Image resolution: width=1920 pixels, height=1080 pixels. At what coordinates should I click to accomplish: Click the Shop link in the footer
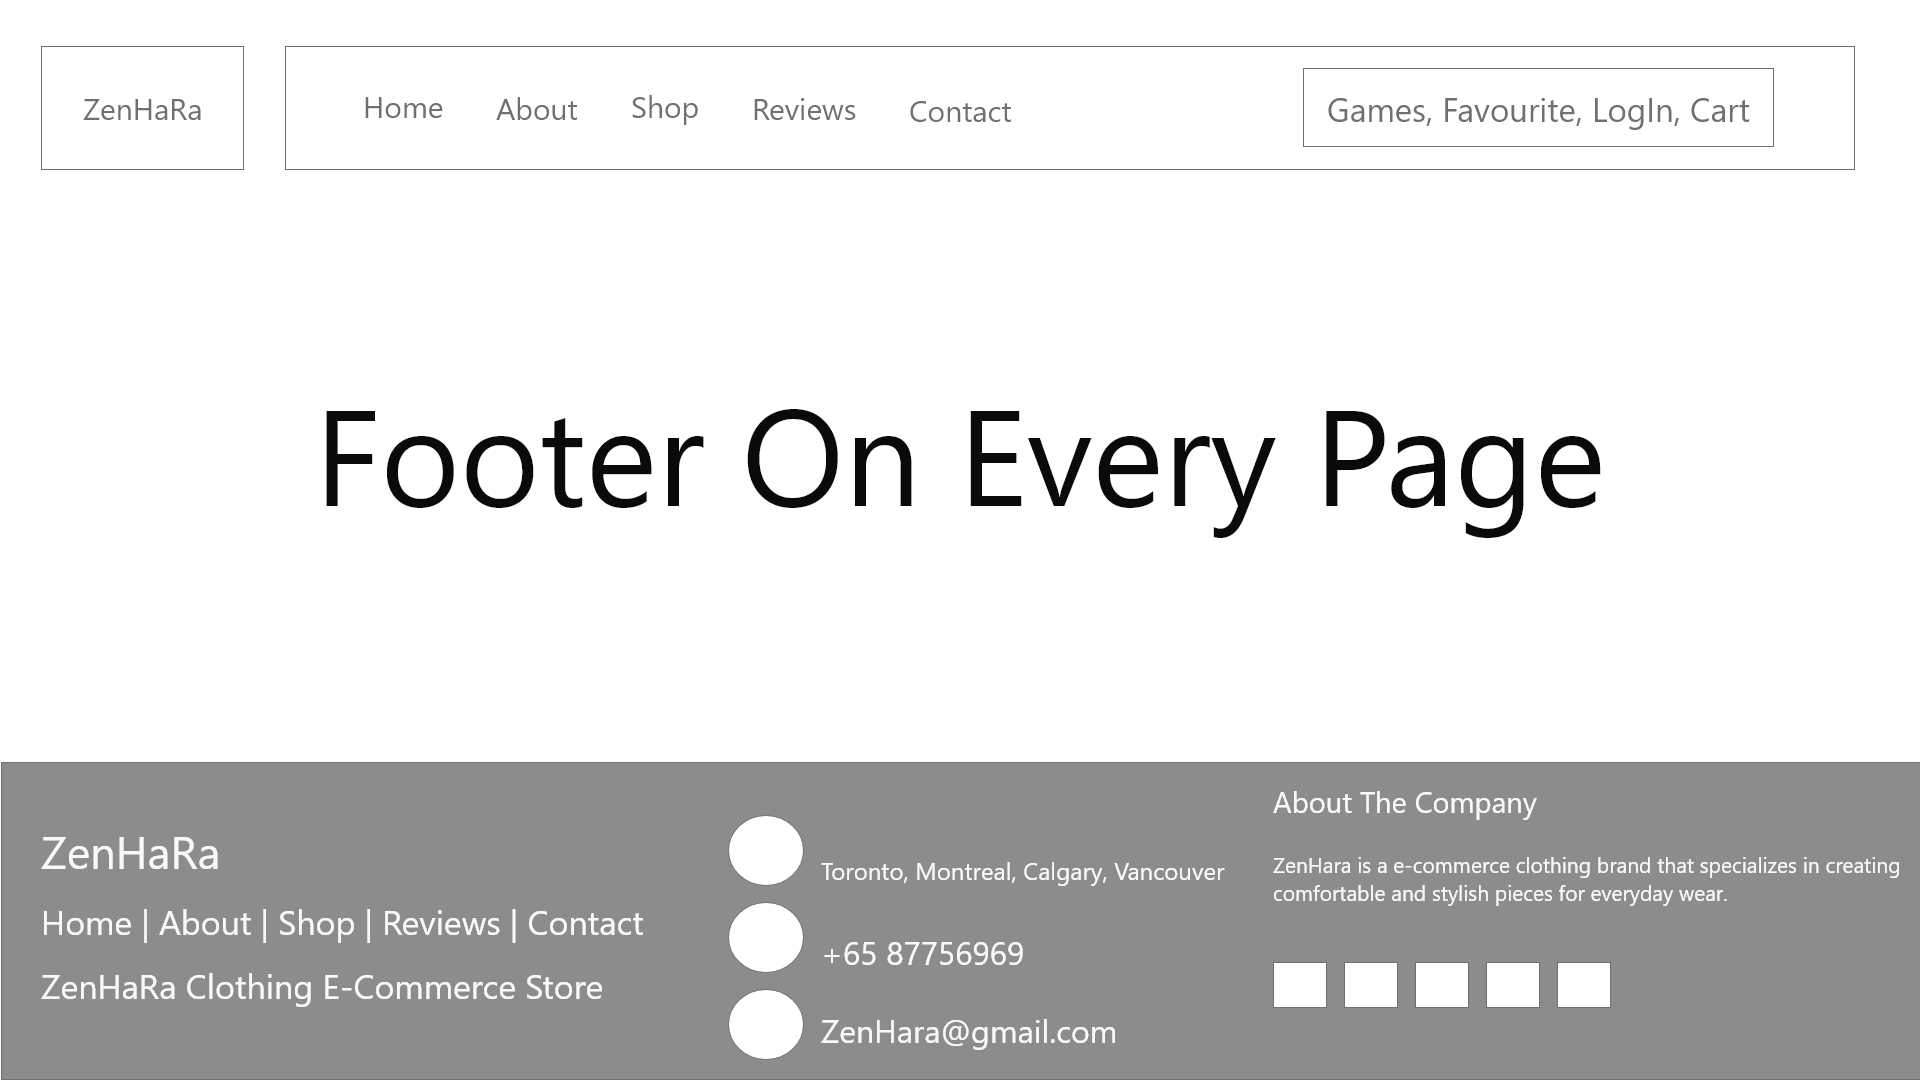[316, 923]
